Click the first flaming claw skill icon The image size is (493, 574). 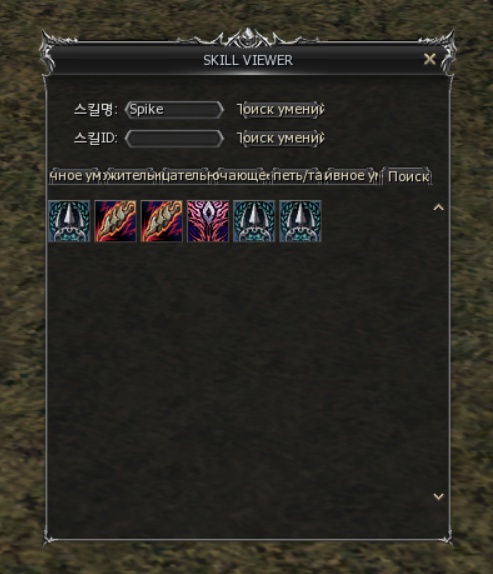click(x=115, y=221)
